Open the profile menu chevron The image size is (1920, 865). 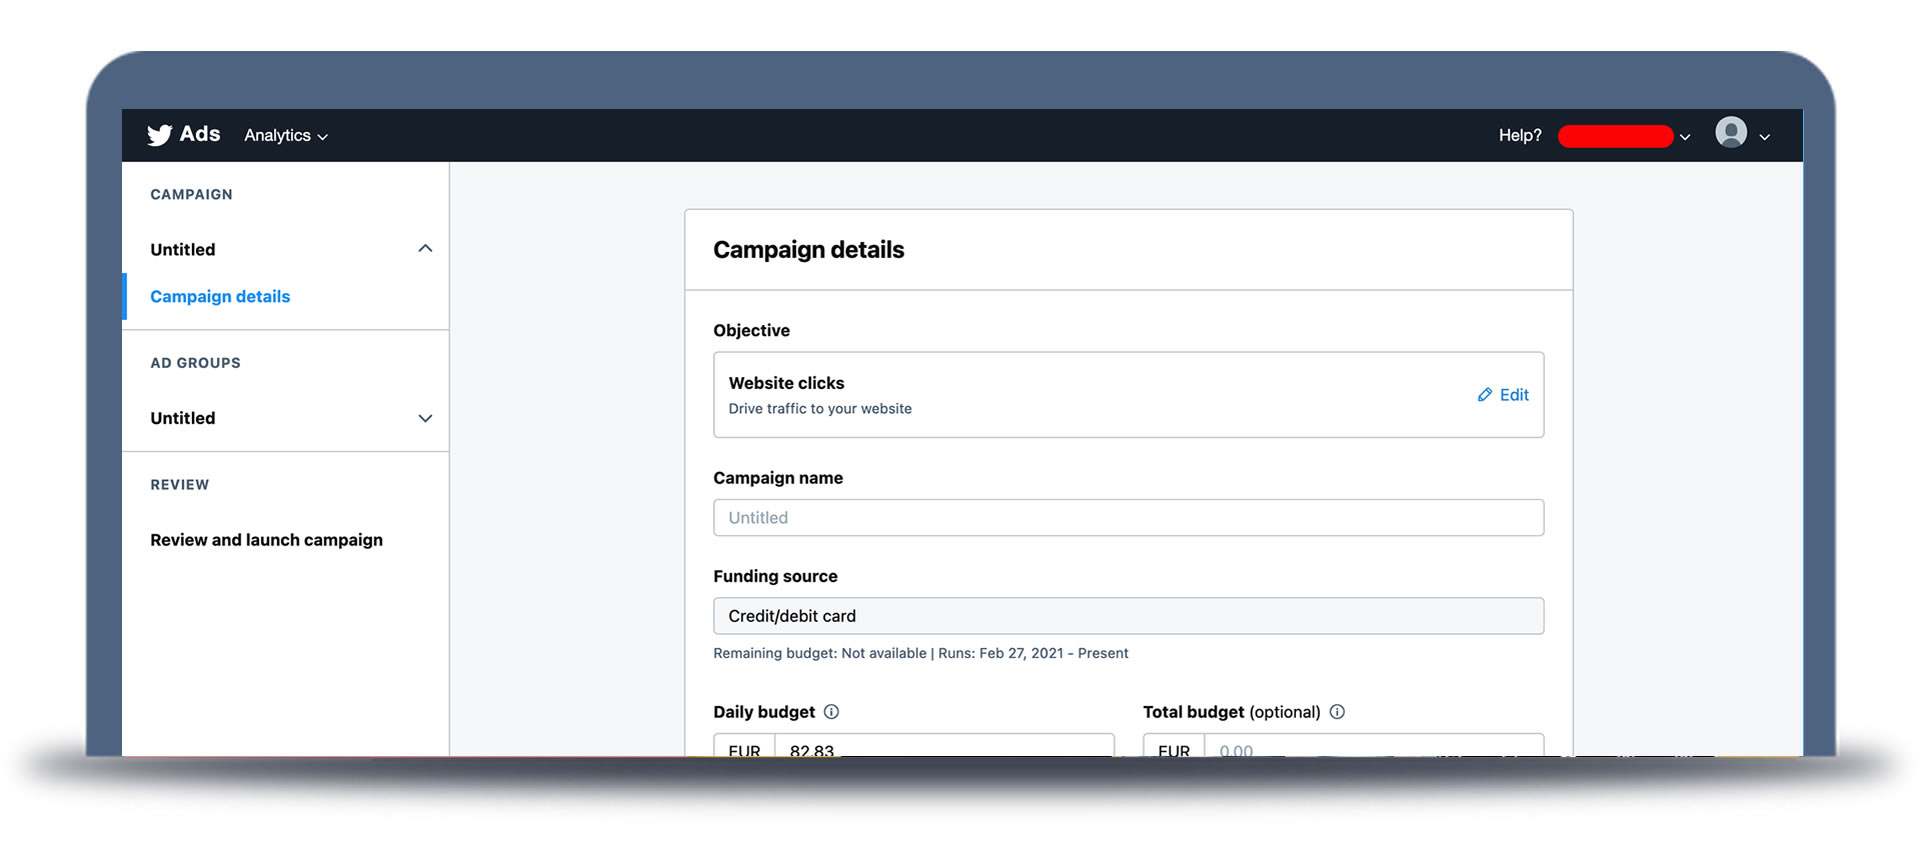[1765, 137]
